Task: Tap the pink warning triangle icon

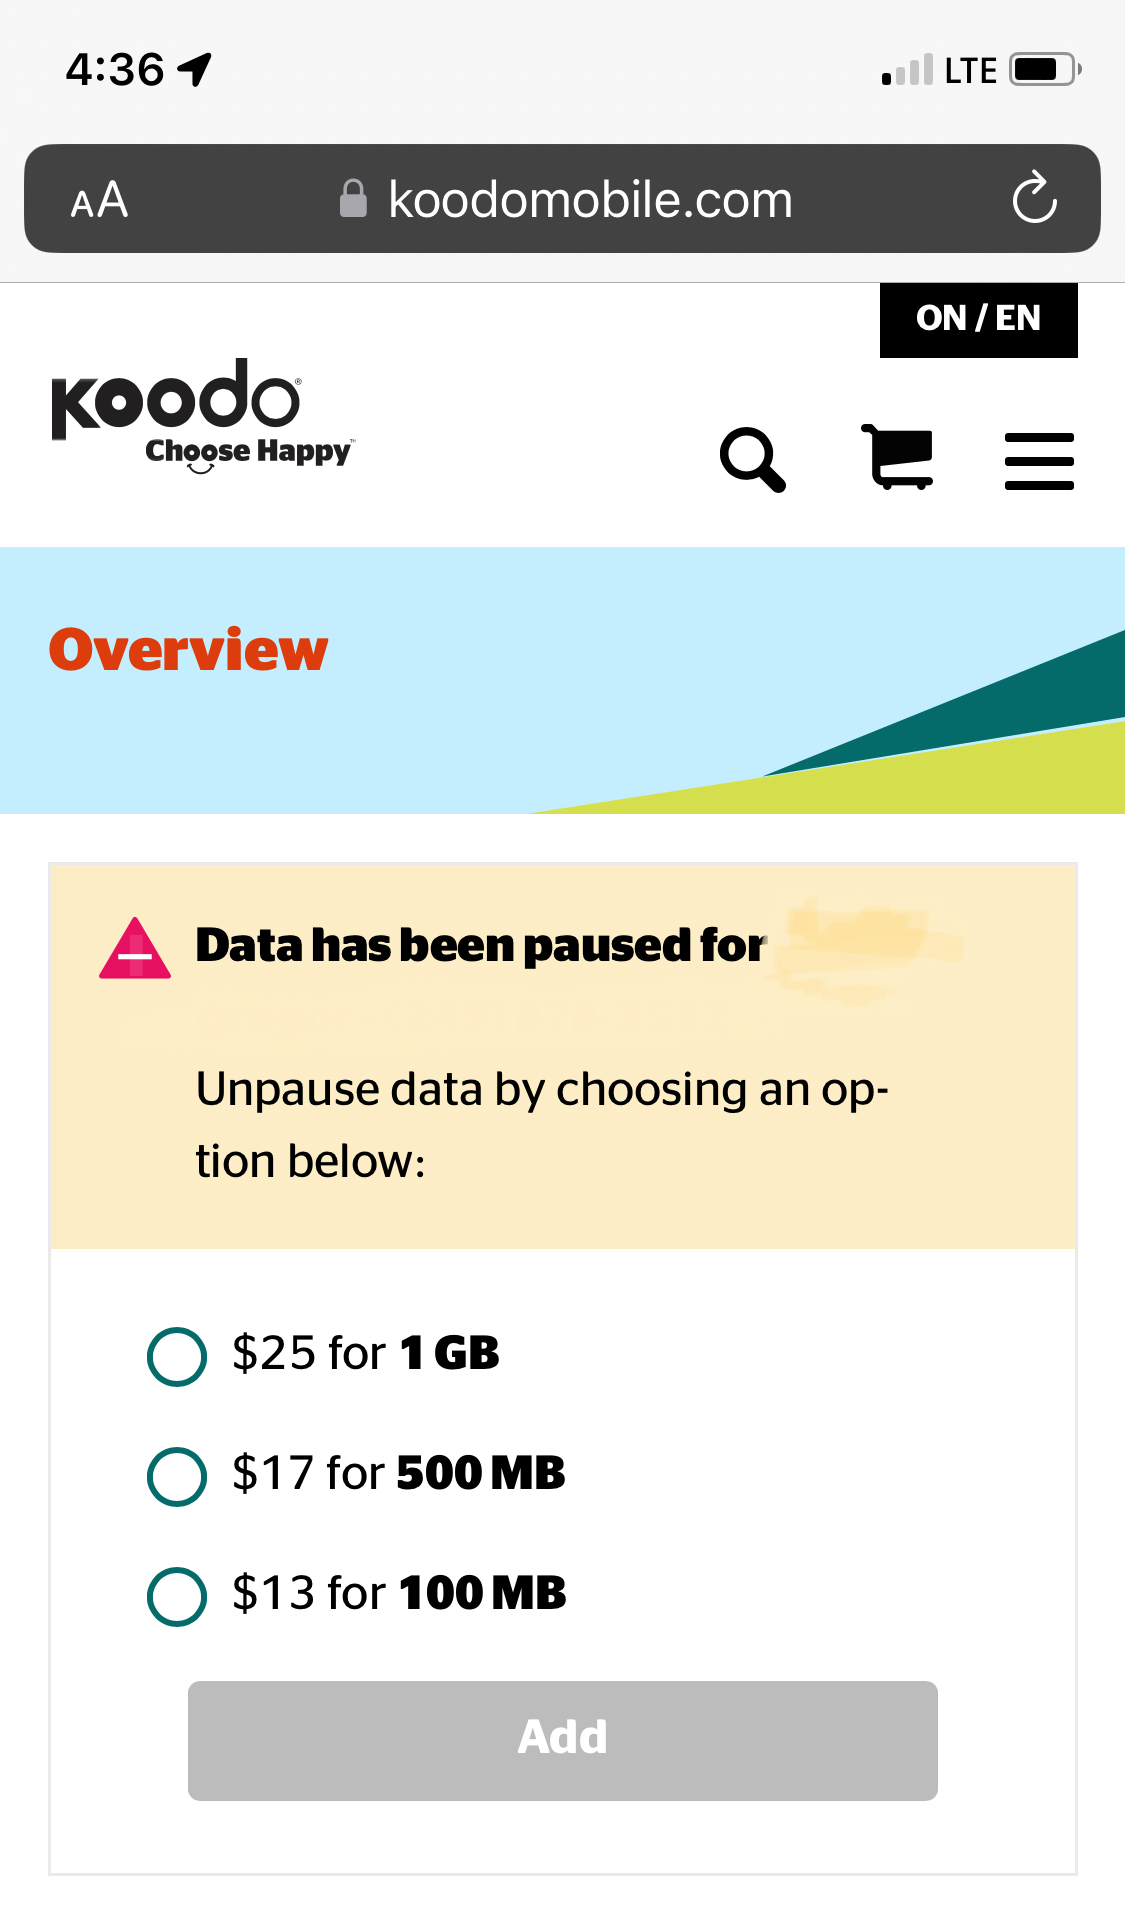Action: pyautogui.click(x=135, y=948)
